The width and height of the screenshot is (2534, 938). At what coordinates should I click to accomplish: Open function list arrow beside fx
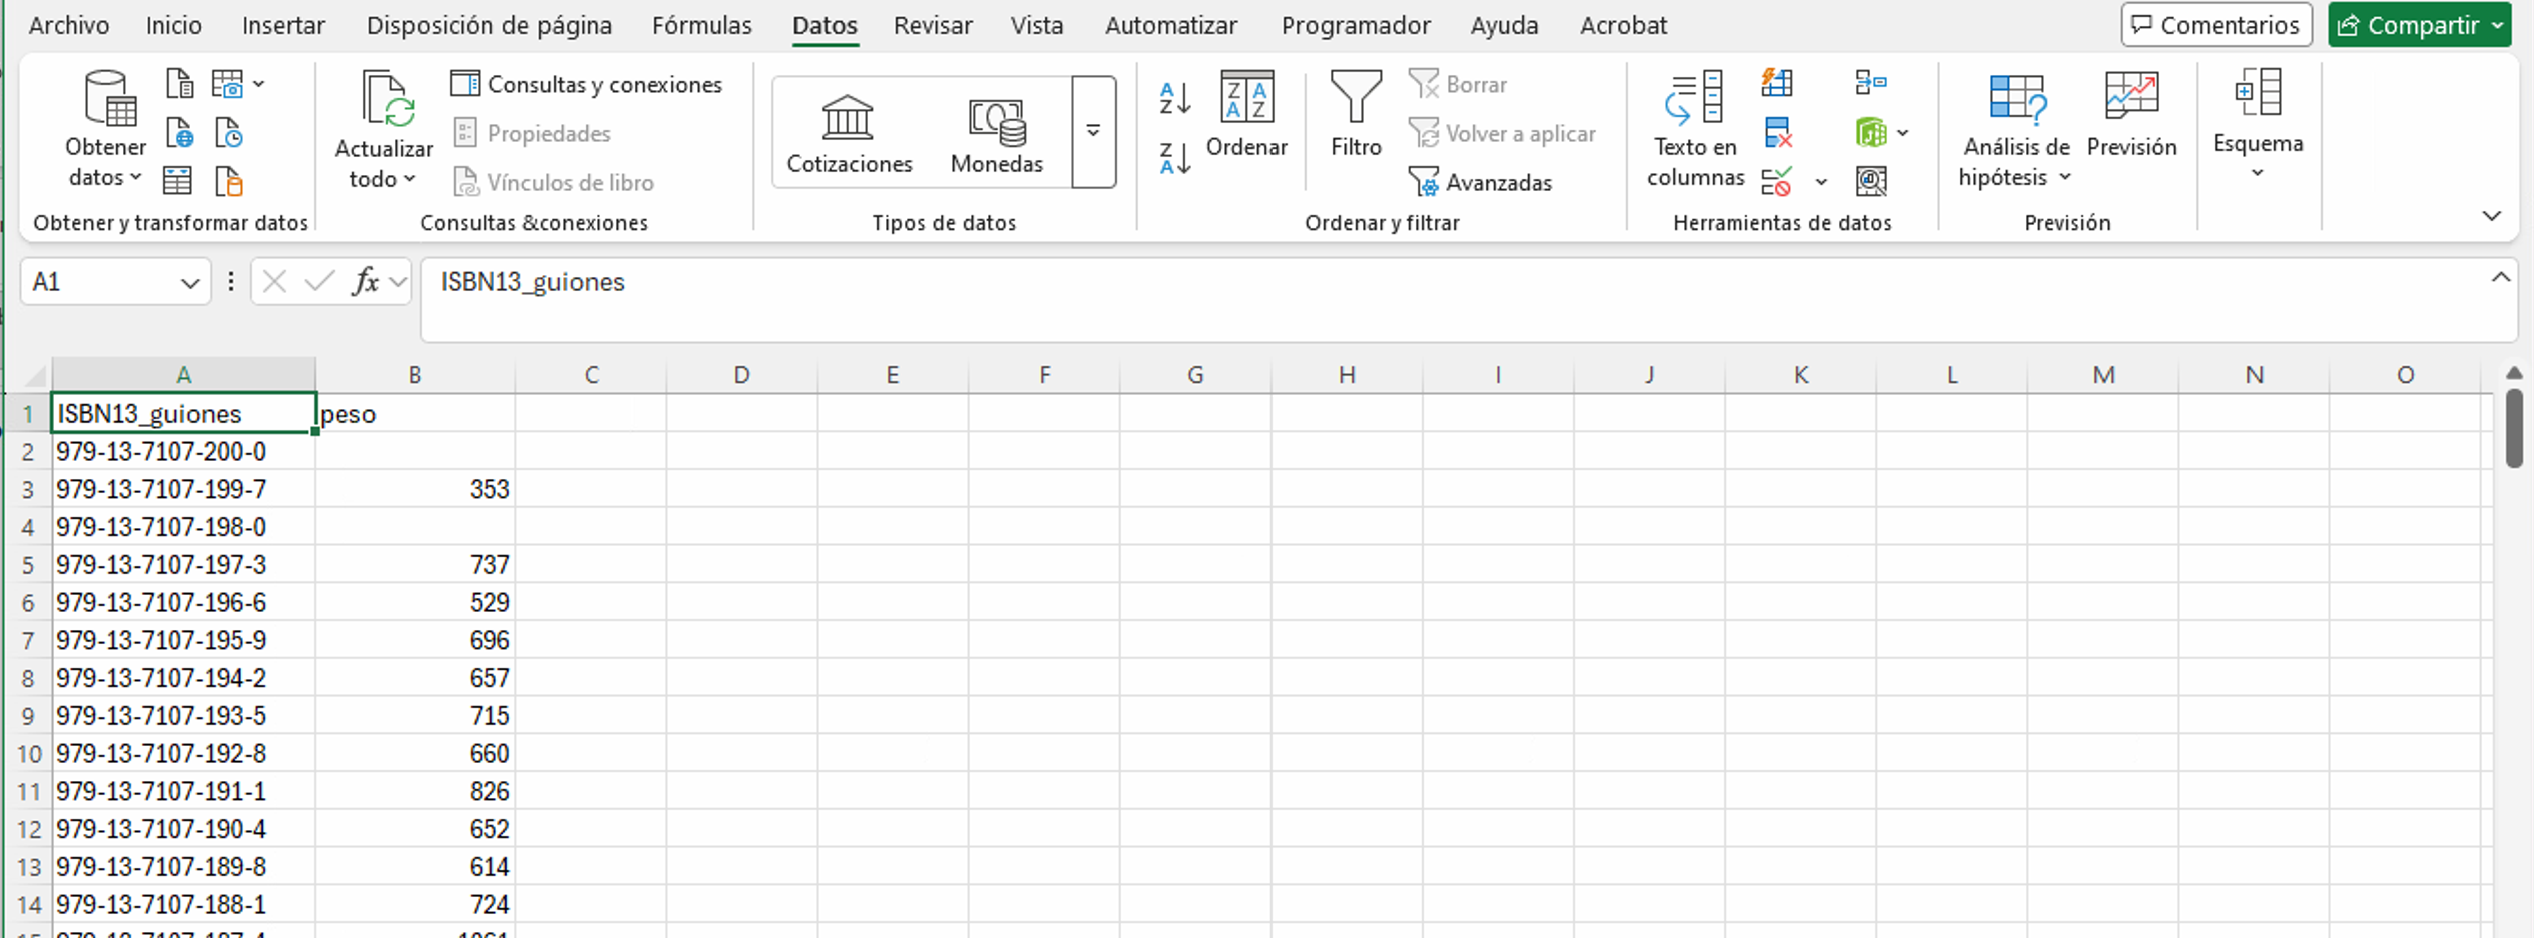pos(398,283)
